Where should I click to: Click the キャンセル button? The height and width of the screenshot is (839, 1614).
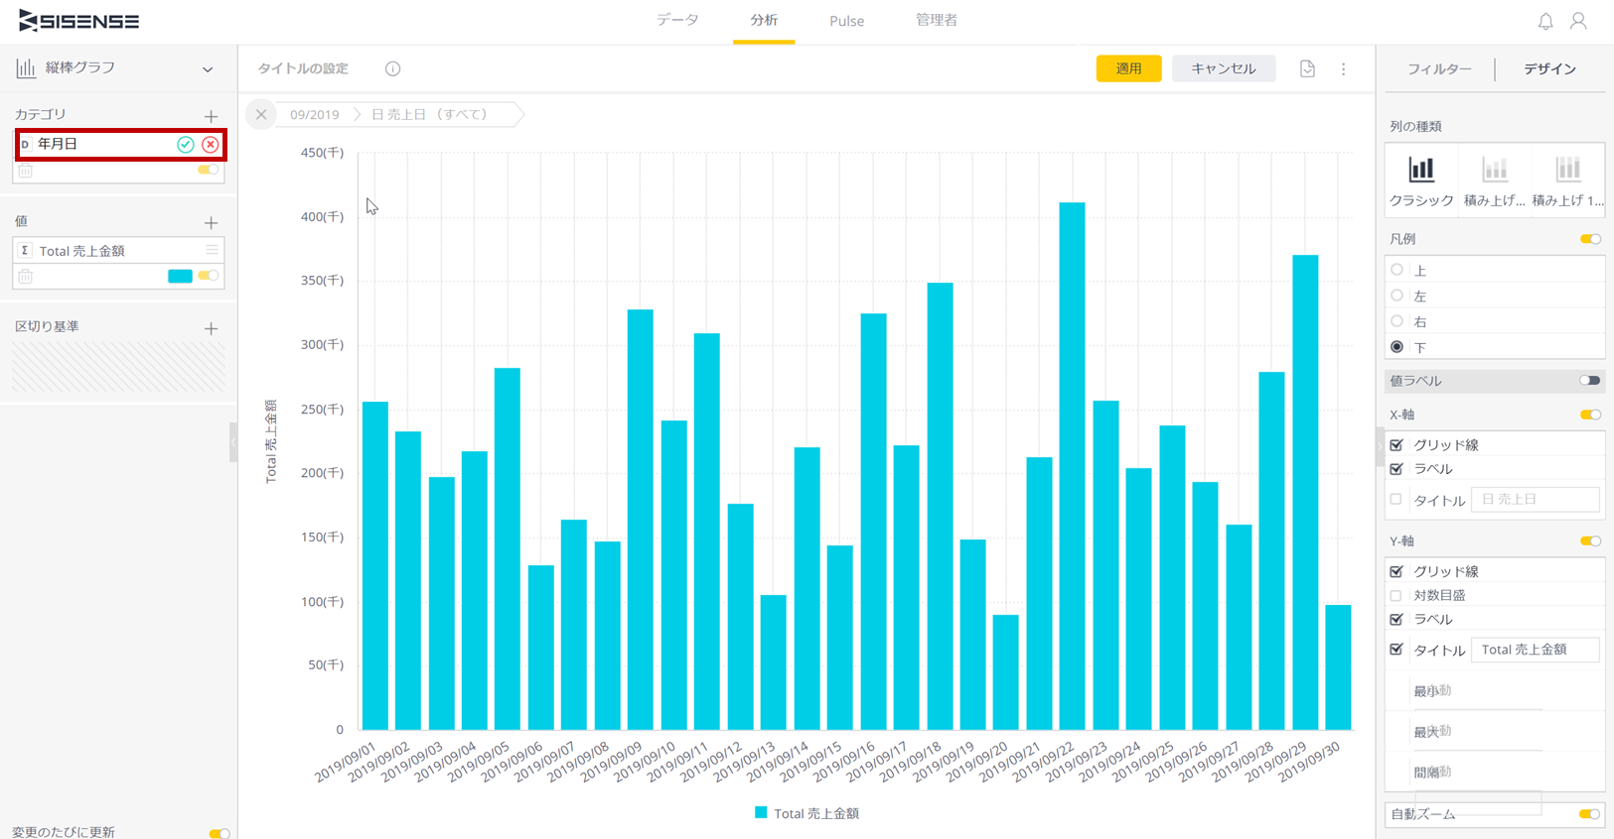click(x=1223, y=68)
